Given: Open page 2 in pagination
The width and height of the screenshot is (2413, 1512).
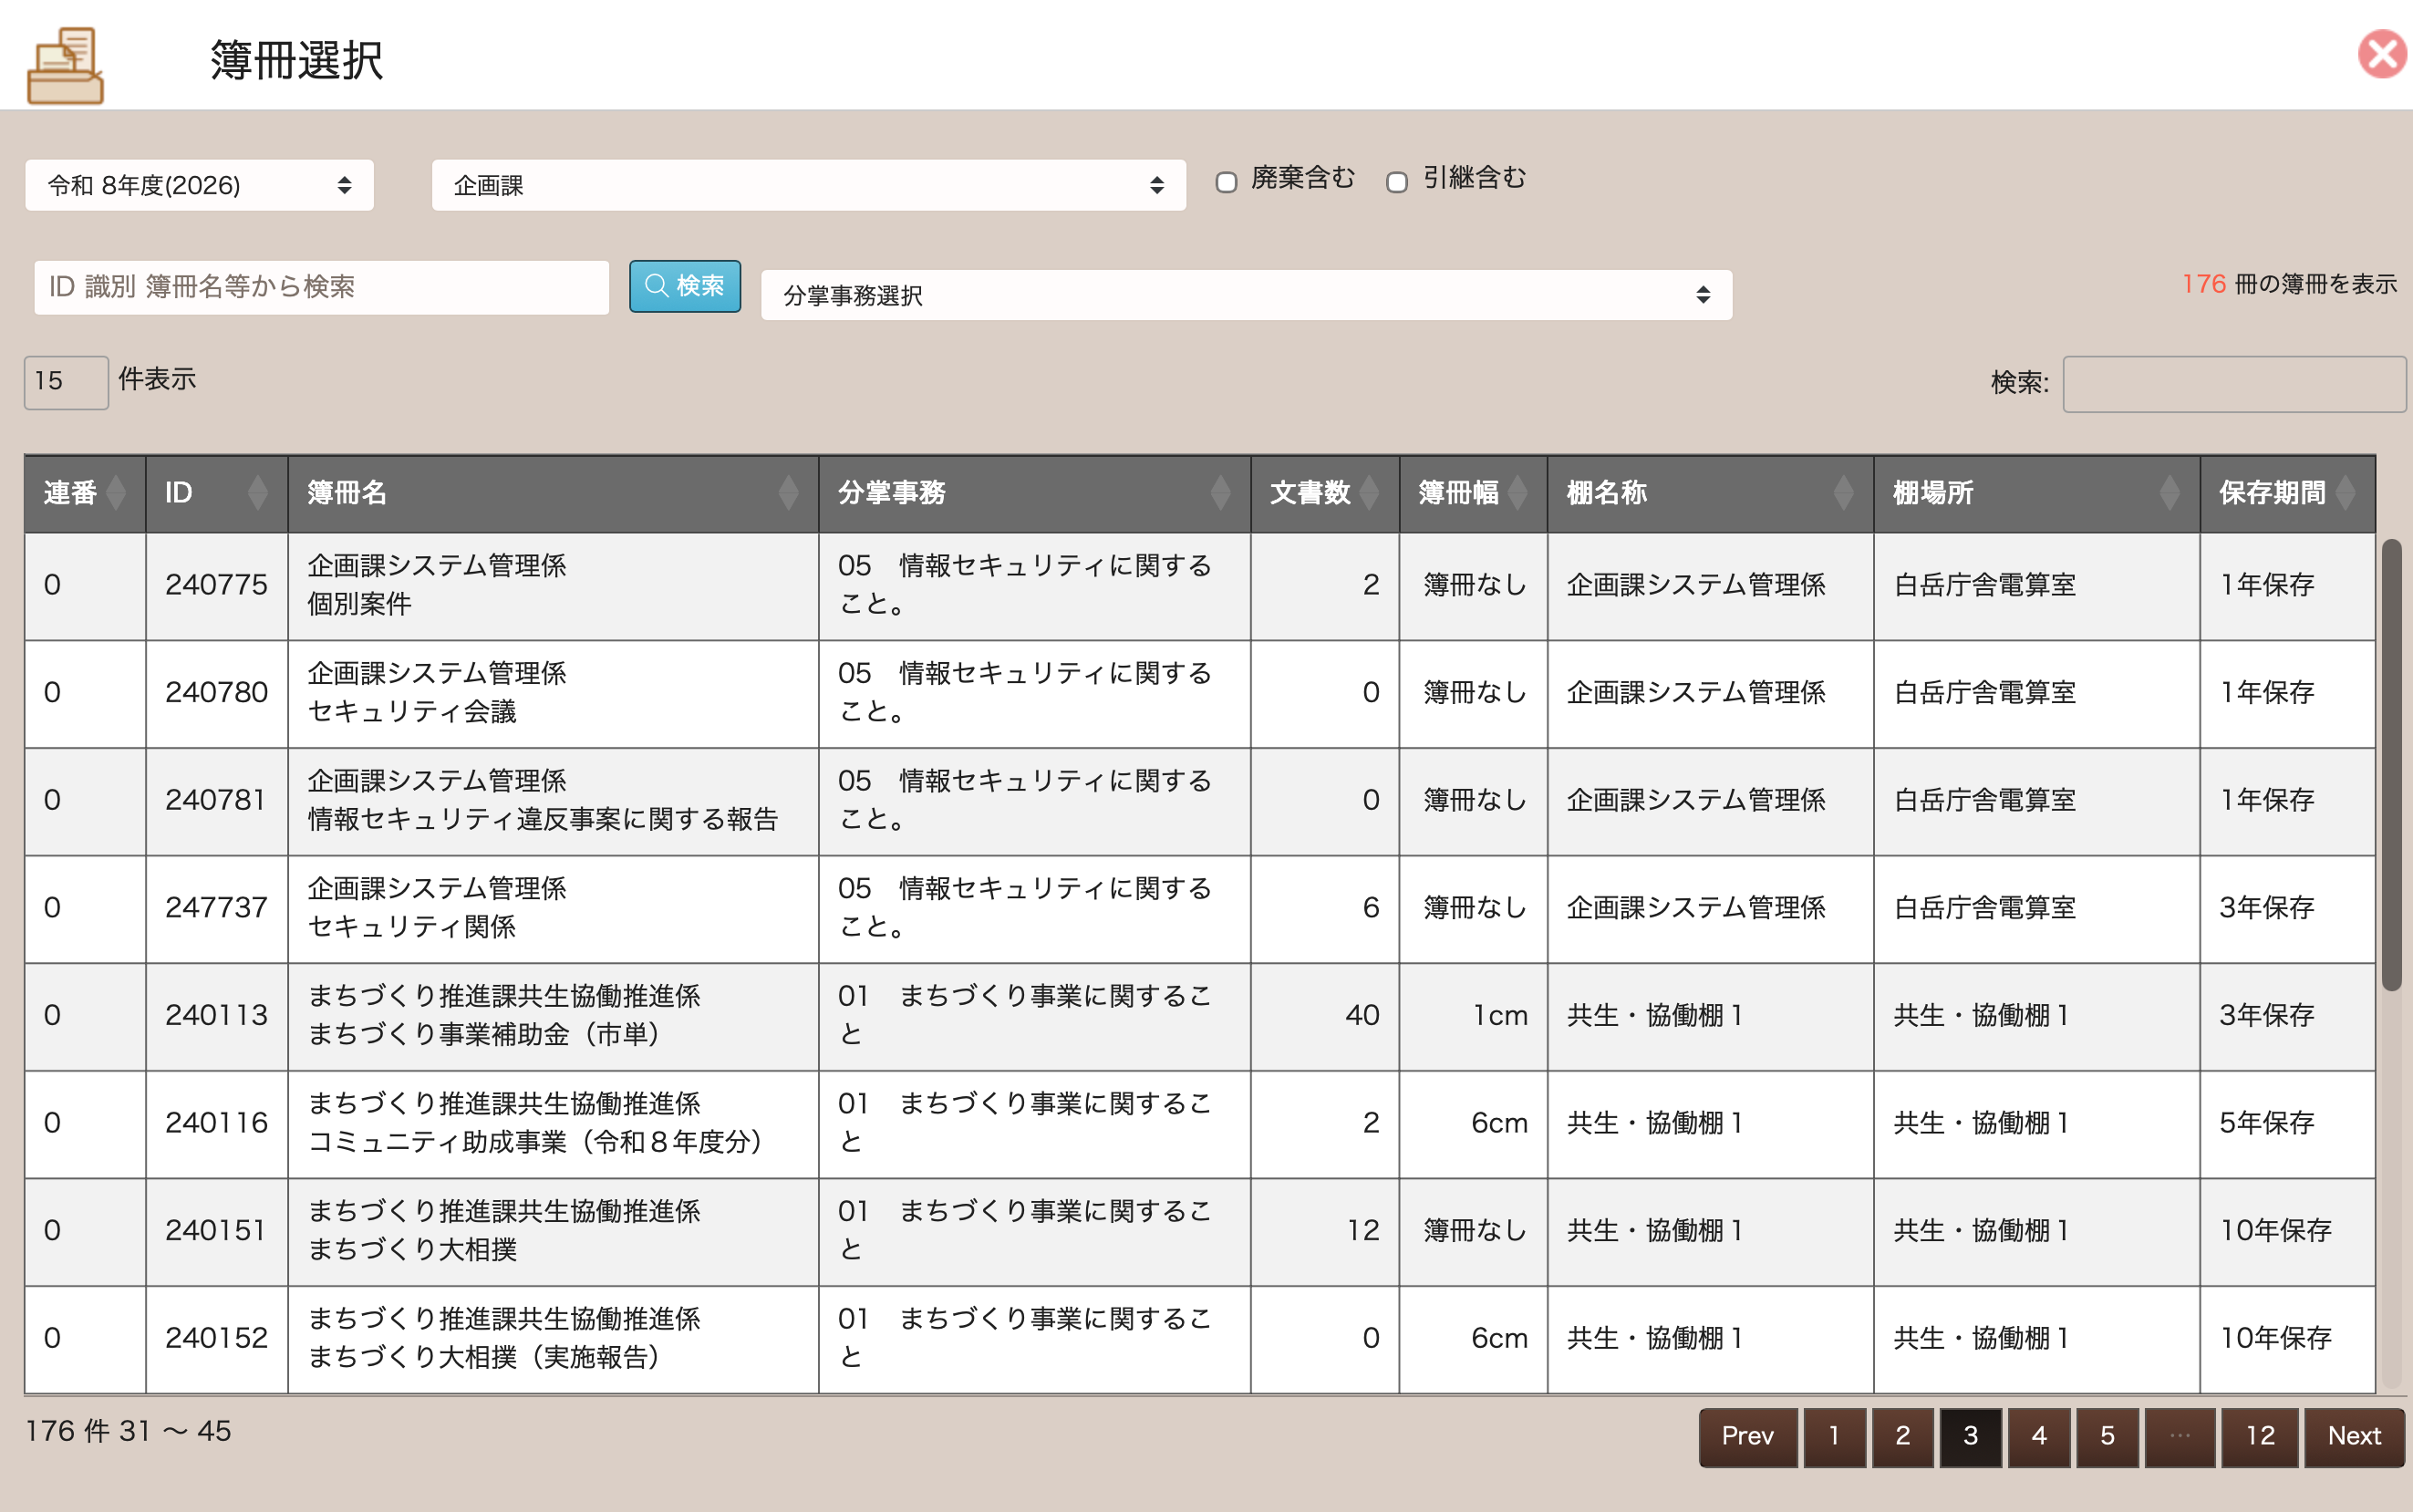Looking at the screenshot, I should click(x=1902, y=1436).
